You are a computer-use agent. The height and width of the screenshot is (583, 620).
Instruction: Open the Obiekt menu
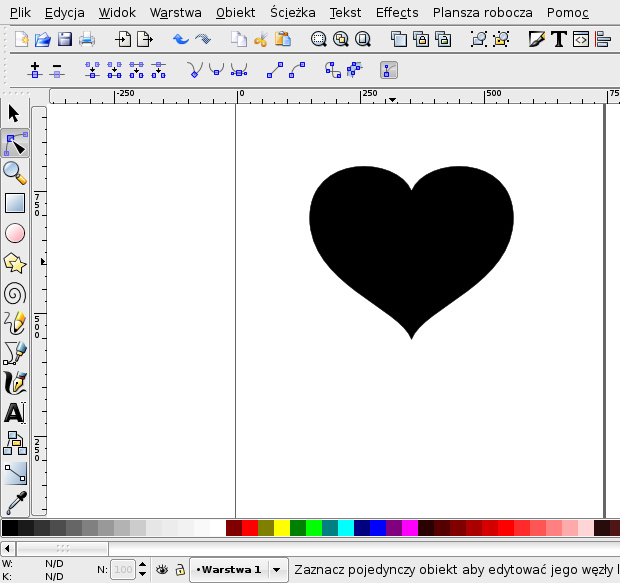point(235,13)
